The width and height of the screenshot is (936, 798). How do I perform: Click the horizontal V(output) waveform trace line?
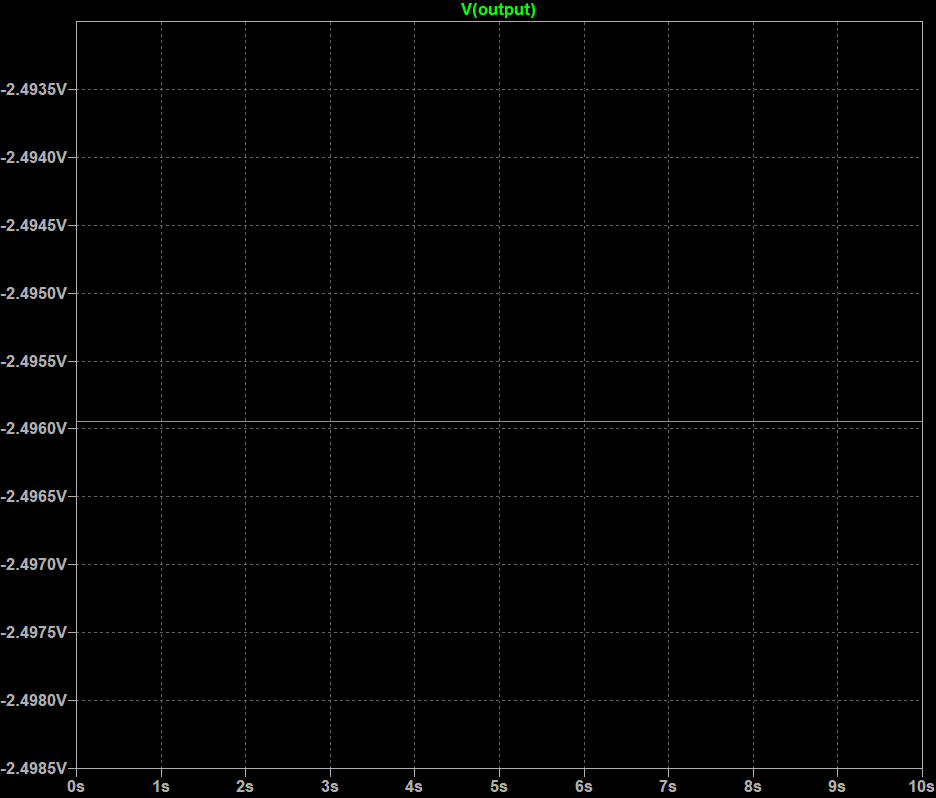[x=498, y=421]
